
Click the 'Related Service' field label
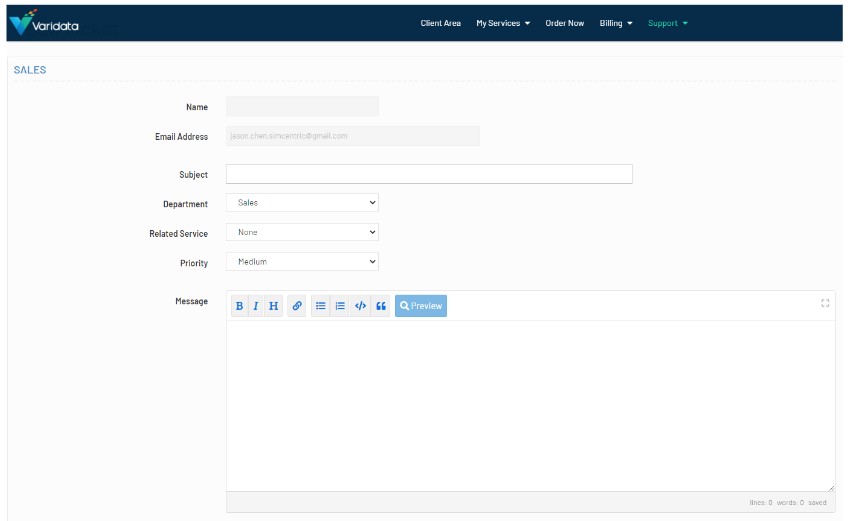[x=178, y=234]
